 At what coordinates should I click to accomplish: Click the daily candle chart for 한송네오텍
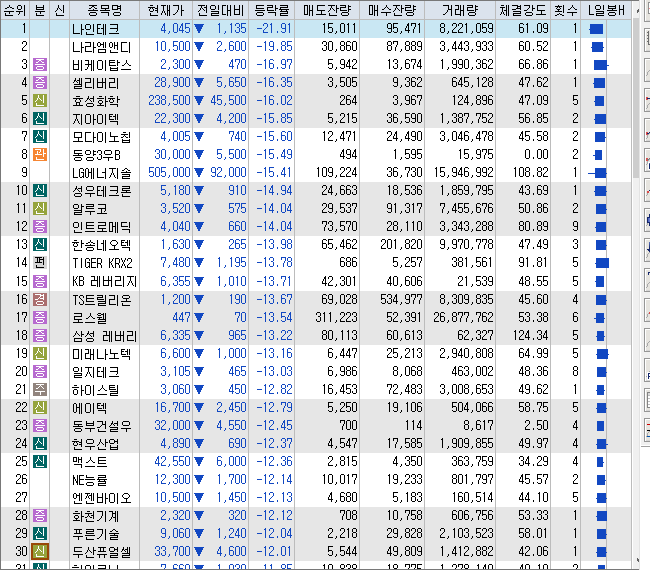point(601,245)
